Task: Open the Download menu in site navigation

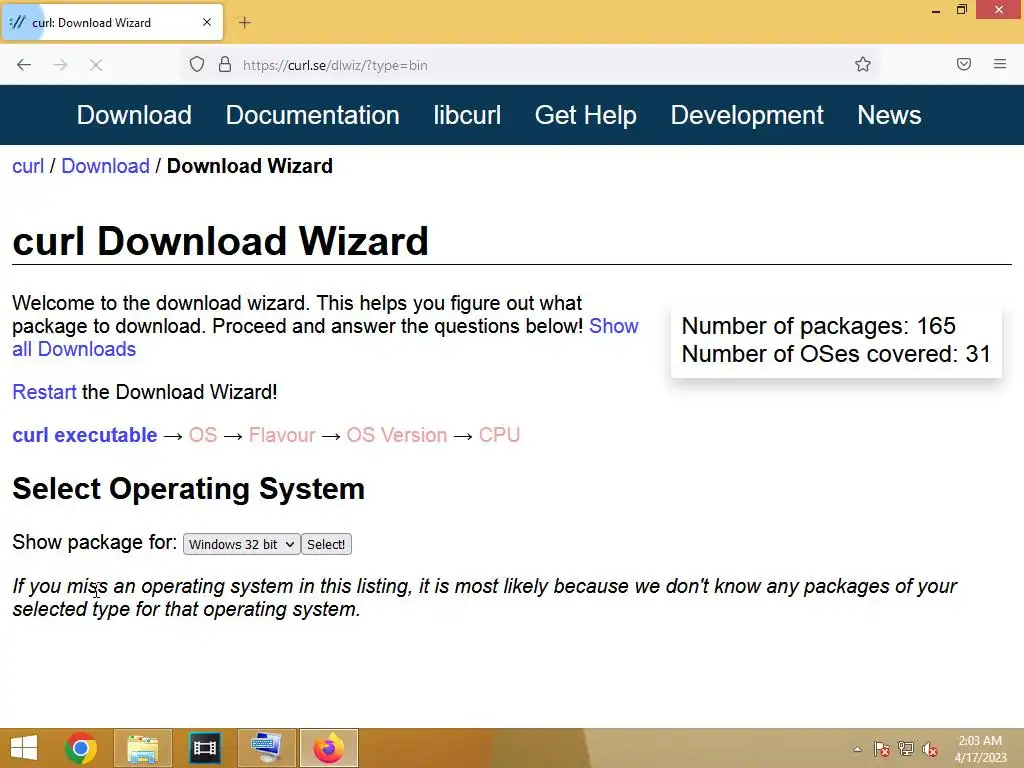Action: pyautogui.click(x=134, y=115)
